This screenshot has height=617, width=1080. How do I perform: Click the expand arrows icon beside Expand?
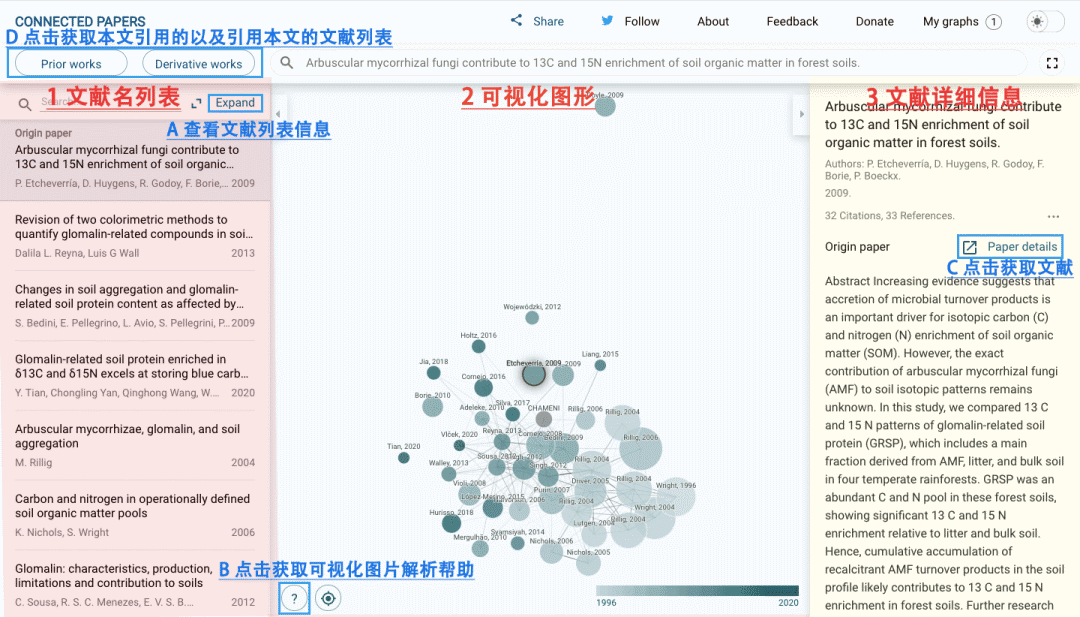196,103
